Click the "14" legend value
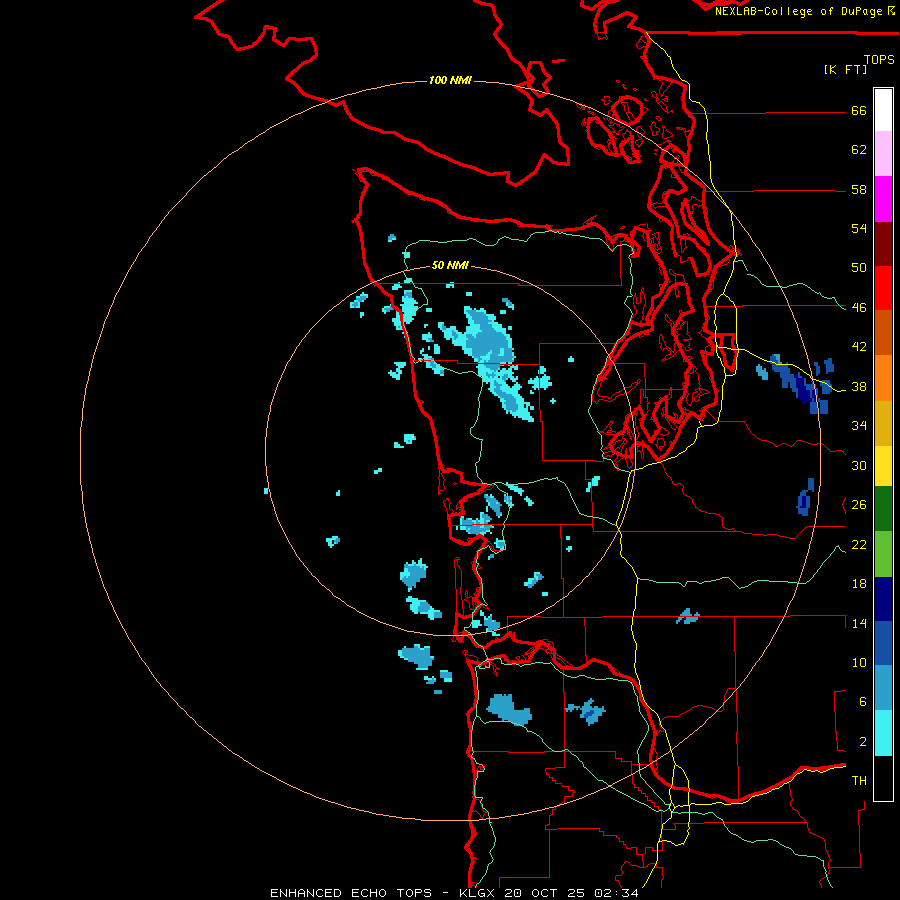 pyautogui.click(x=859, y=623)
